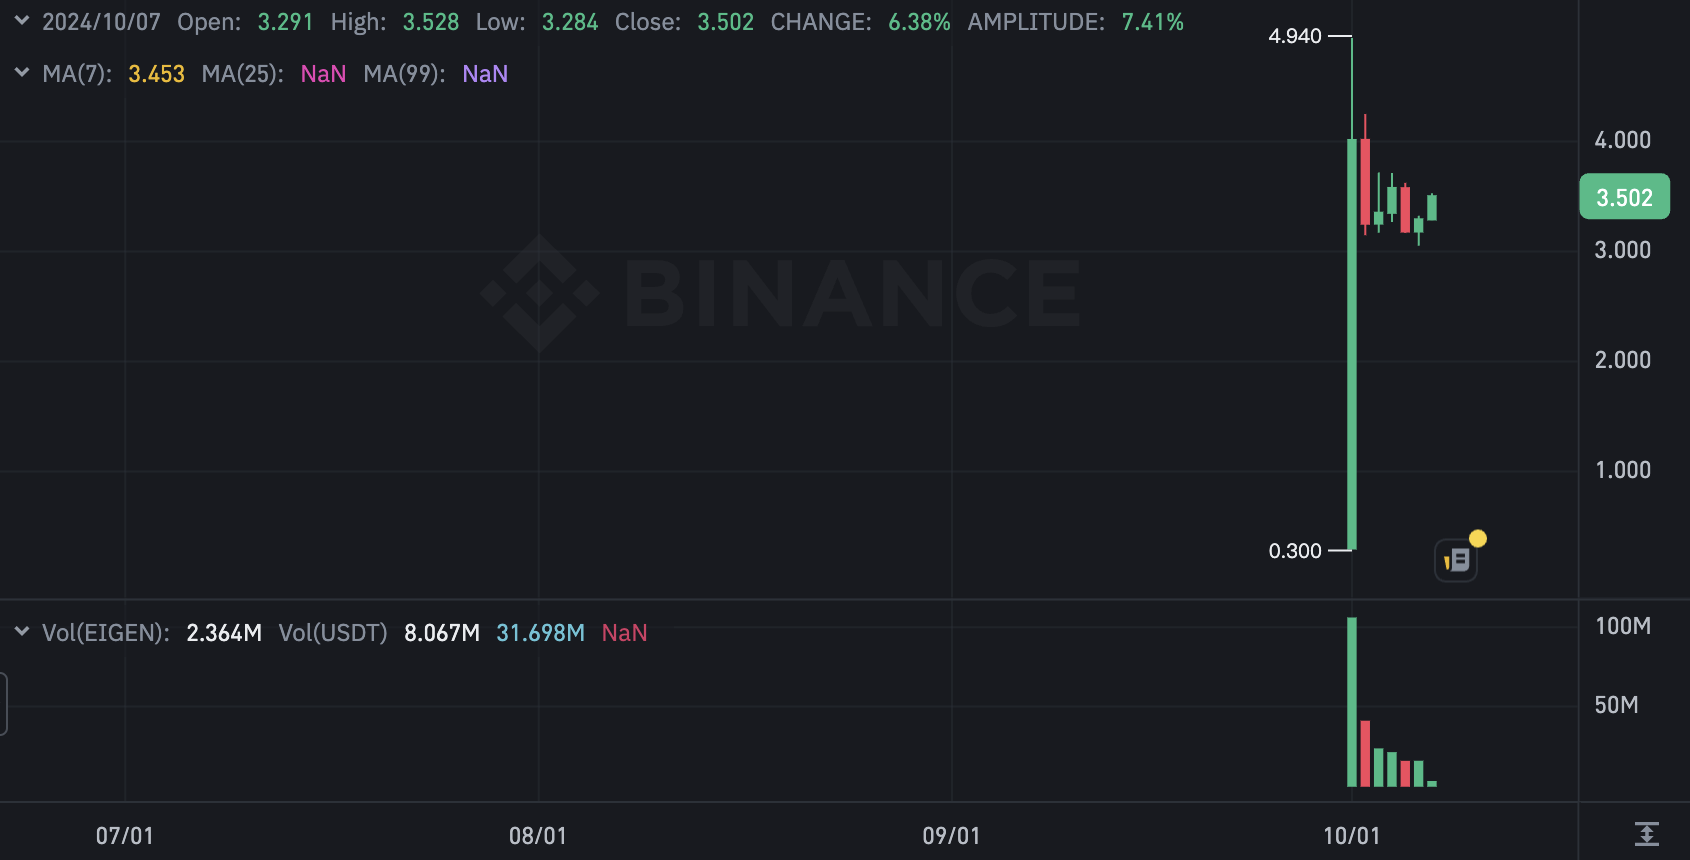Click the 10/01 date on time axis
The image size is (1690, 860).
tap(1351, 836)
